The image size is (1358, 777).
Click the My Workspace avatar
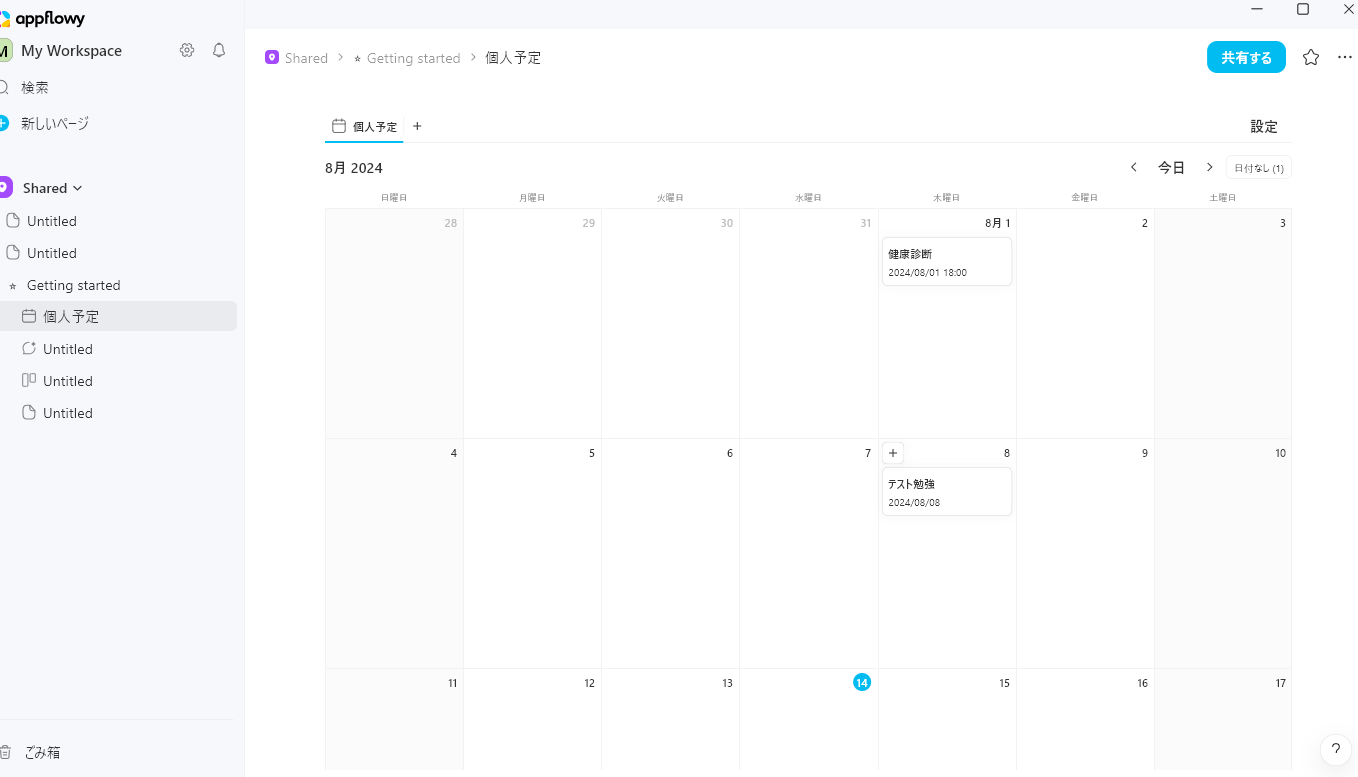tap(6, 50)
